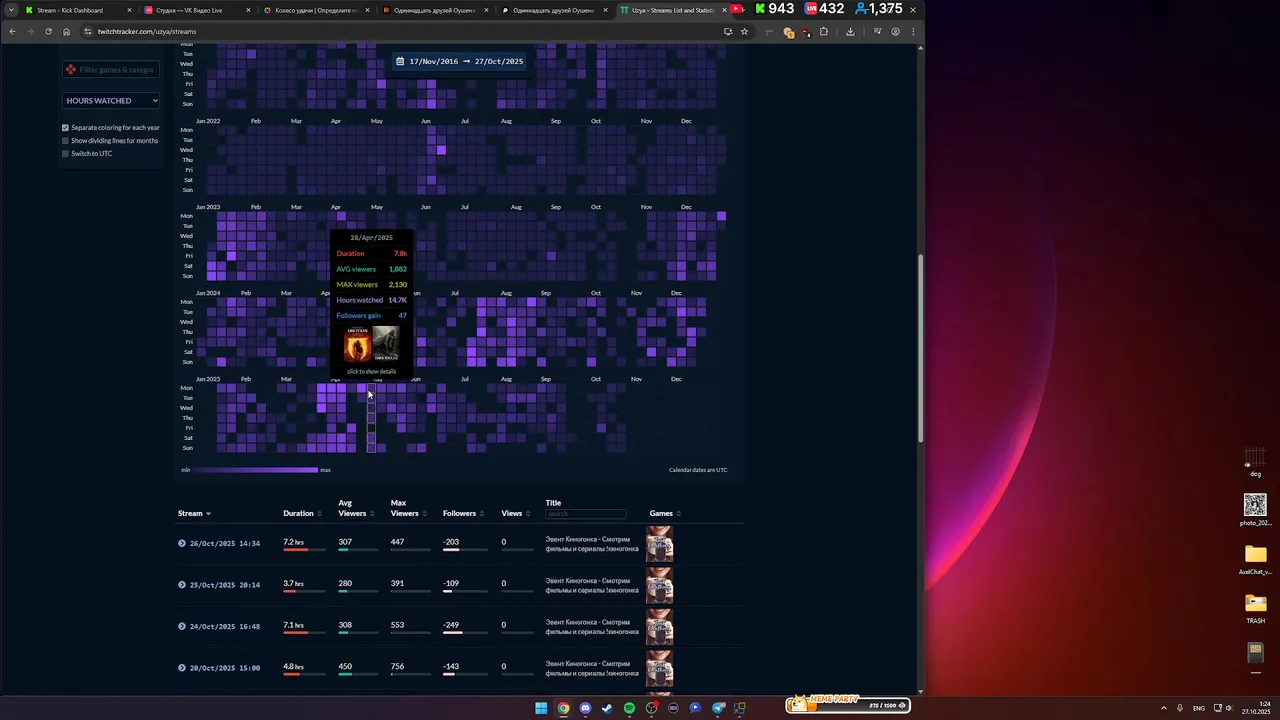The width and height of the screenshot is (1280, 720).
Task: Click the calendar icon in date range
Action: (x=400, y=61)
